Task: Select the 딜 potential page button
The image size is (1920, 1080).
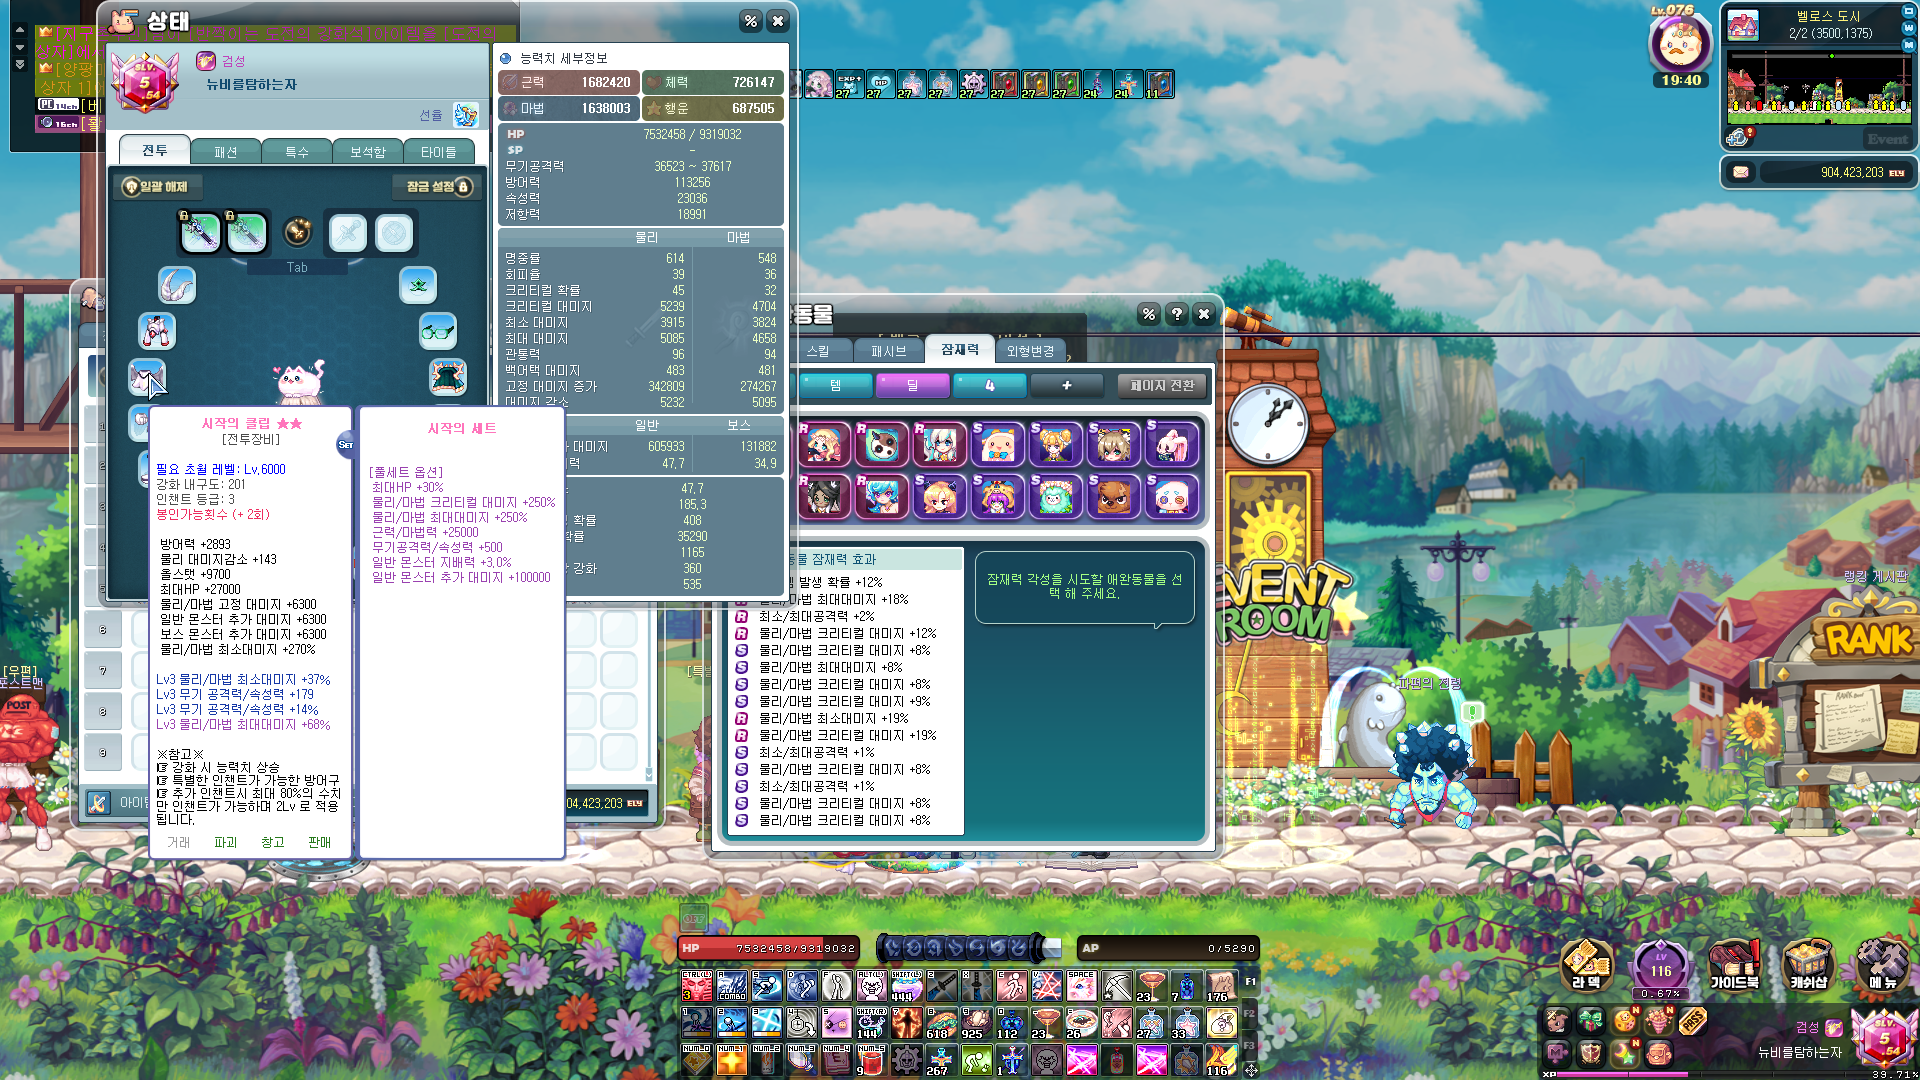Action: tap(912, 385)
